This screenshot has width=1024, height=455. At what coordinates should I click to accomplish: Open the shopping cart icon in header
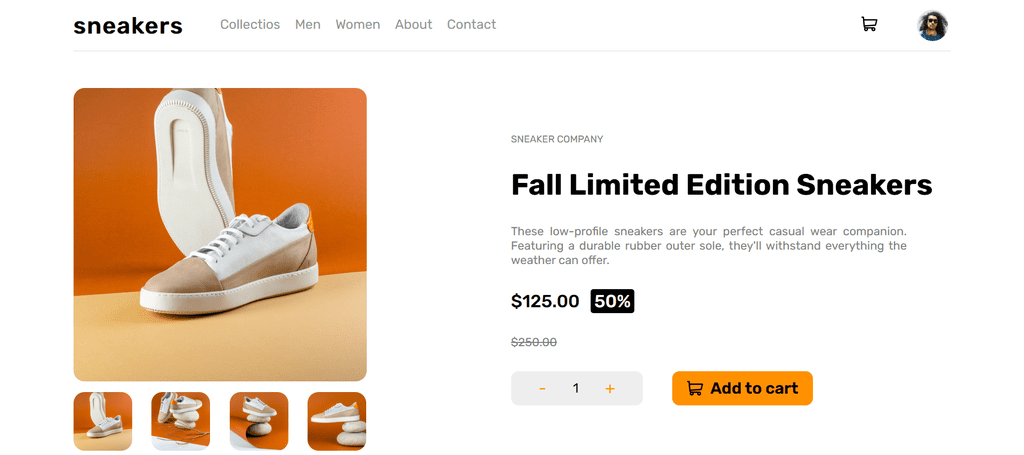coord(869,24)
